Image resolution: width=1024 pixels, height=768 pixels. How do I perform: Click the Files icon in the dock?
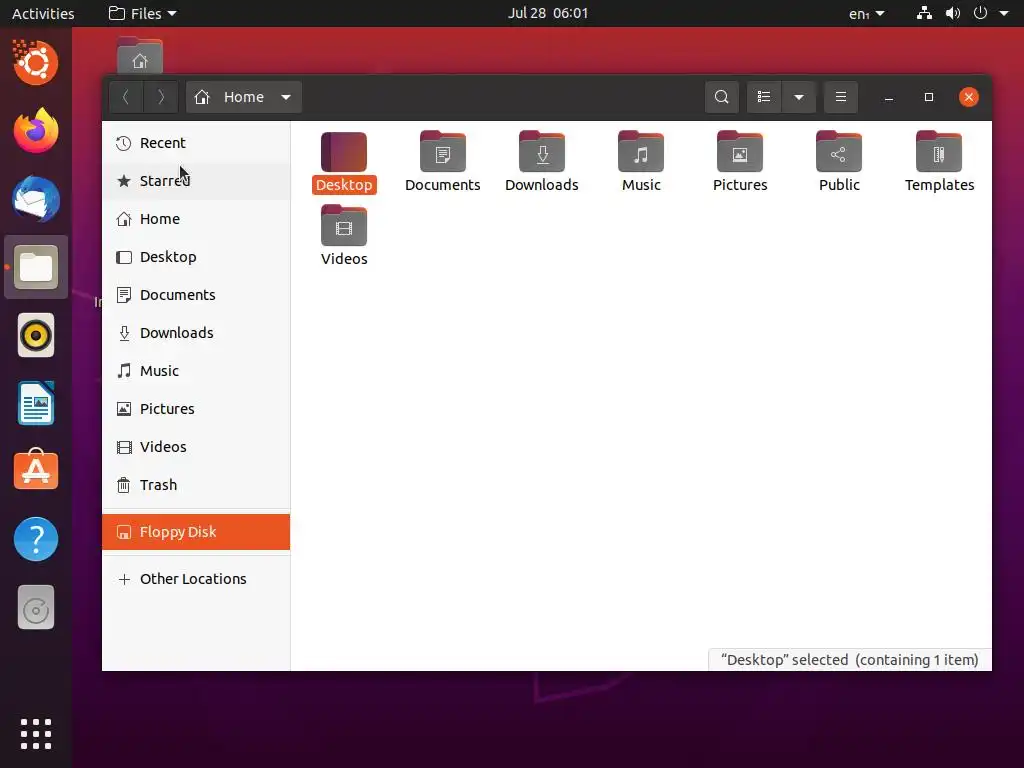(36, 267)
